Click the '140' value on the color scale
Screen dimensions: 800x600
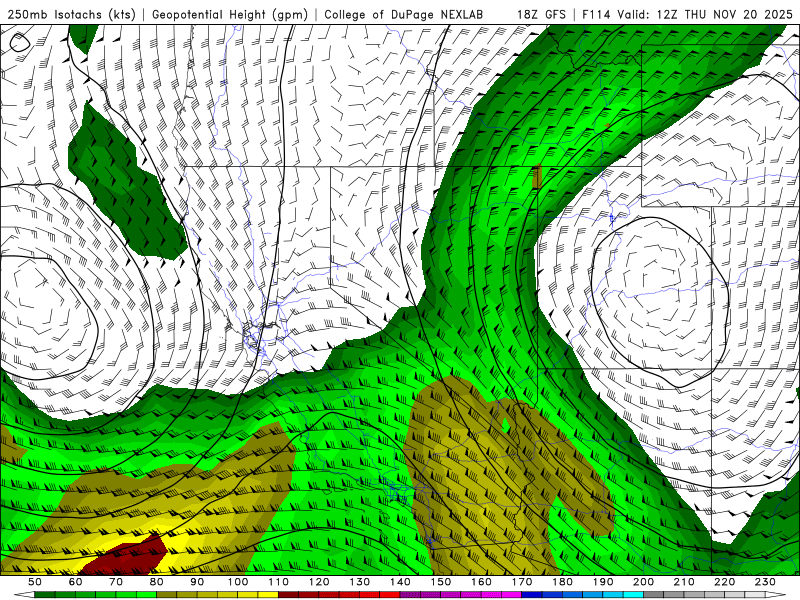(x=400, y=582)
